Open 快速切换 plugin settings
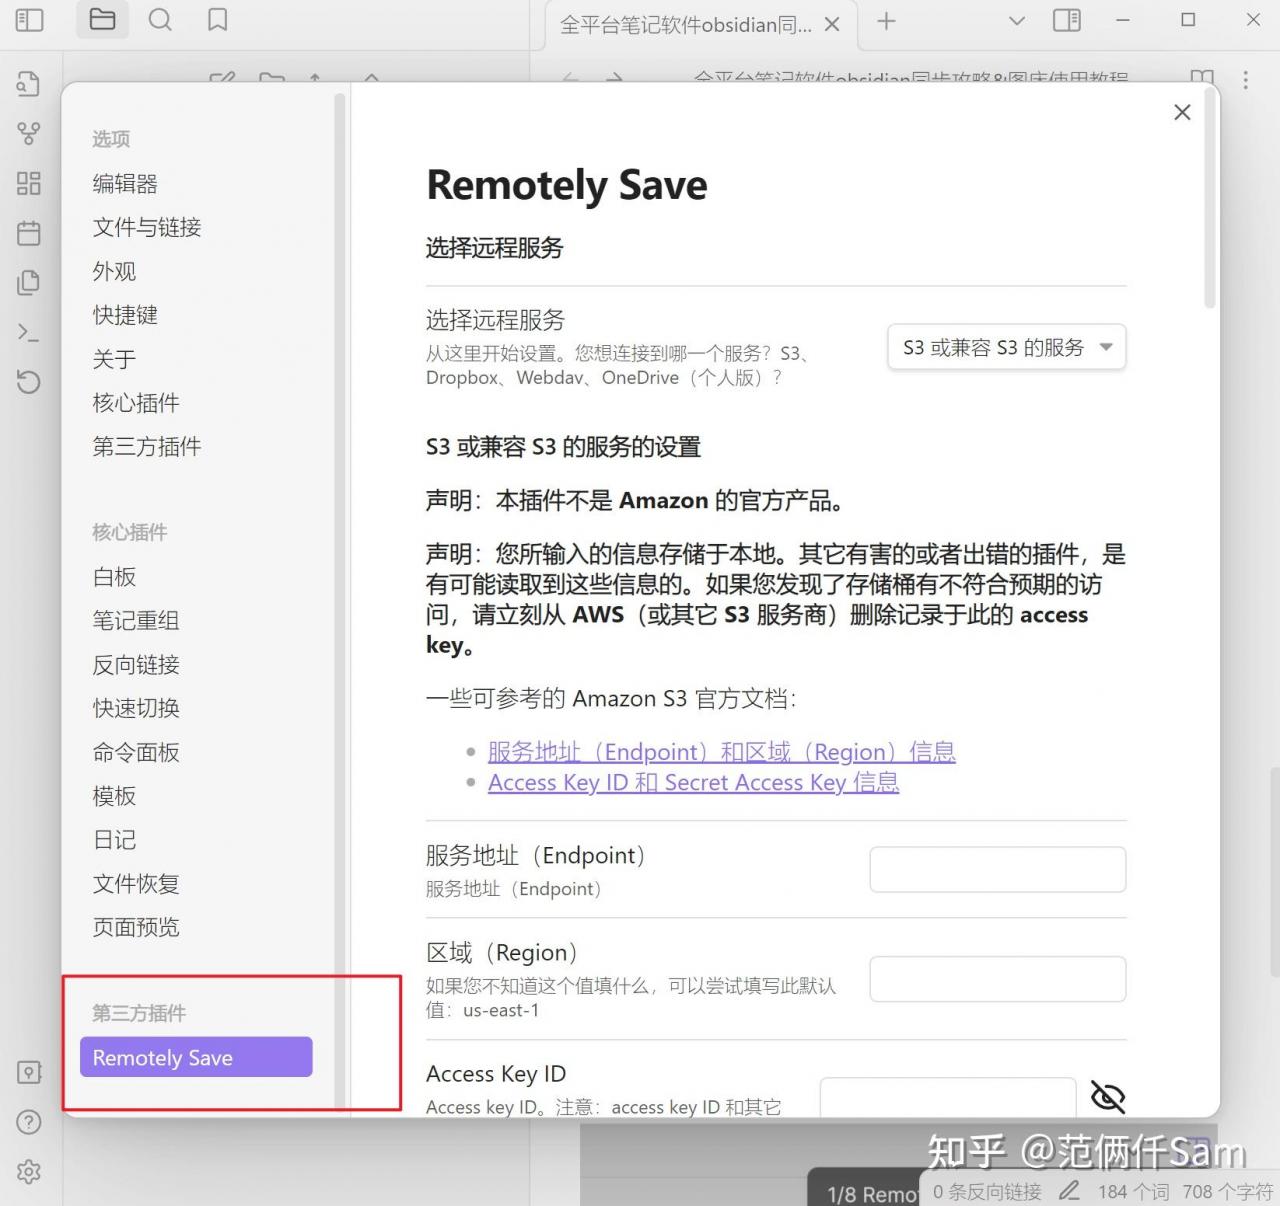The width and height of the screenshot is (1280, 1206). (x=136, y=708)
